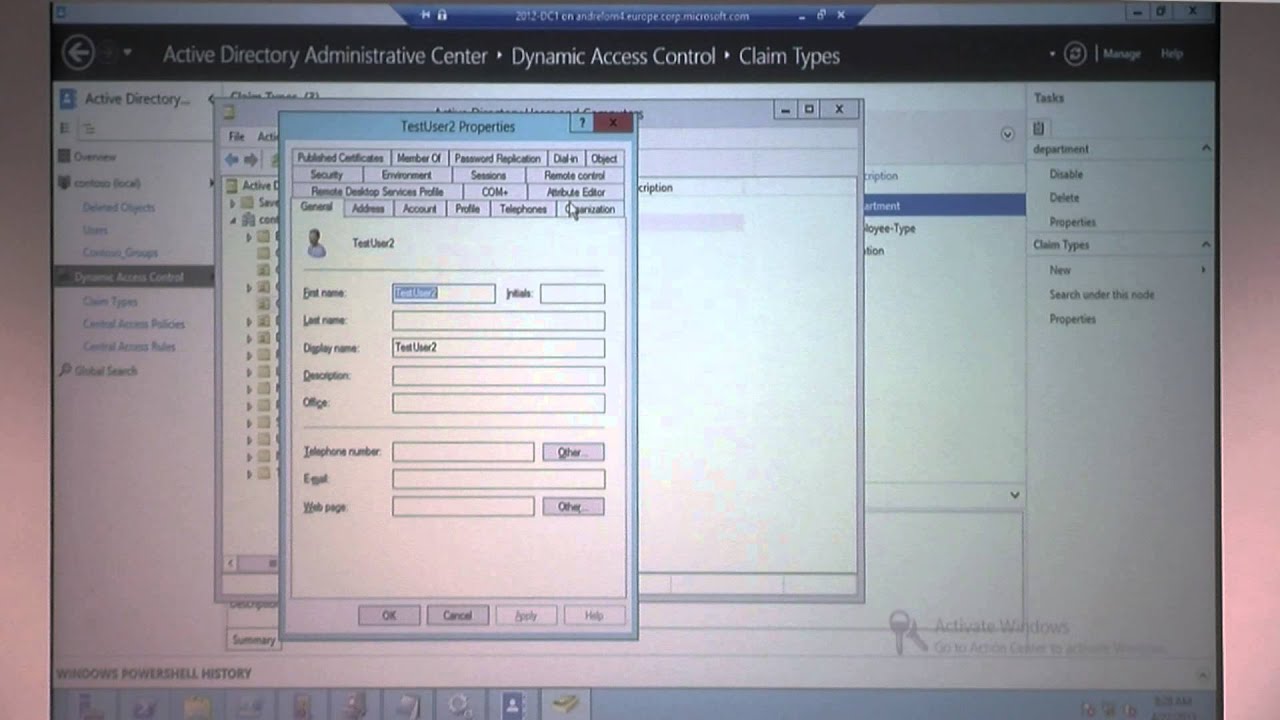
Task: Confirm with the OK button
Action: tap(389, 616)
